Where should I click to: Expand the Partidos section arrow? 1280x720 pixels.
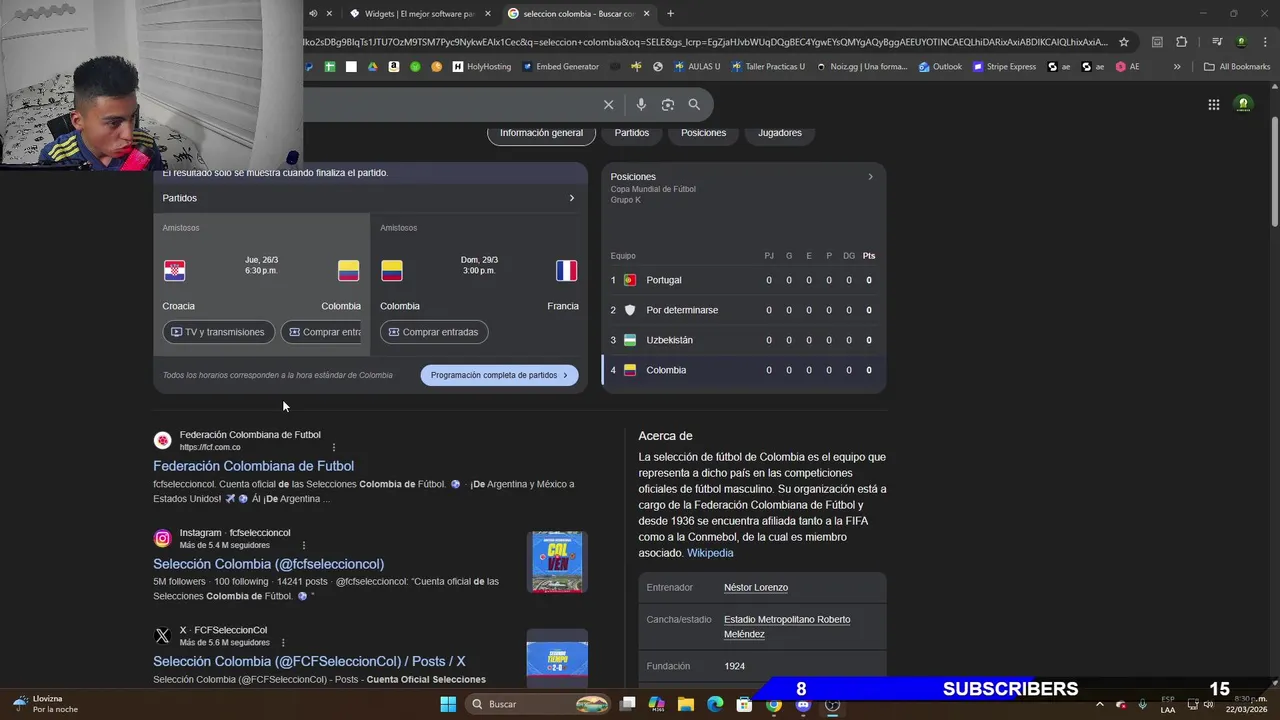tap(571, 198)
